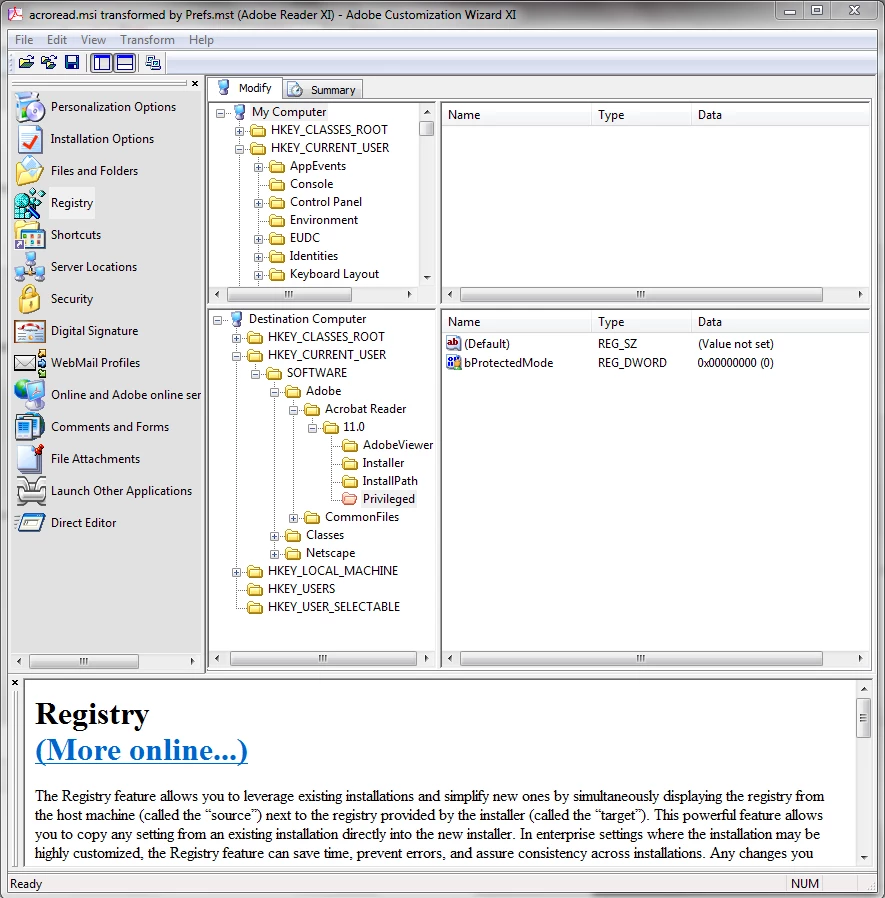Open the Direct Editor icon
Image resolution: width=885 pixels, height=898 pixels.
coord(30,523)
